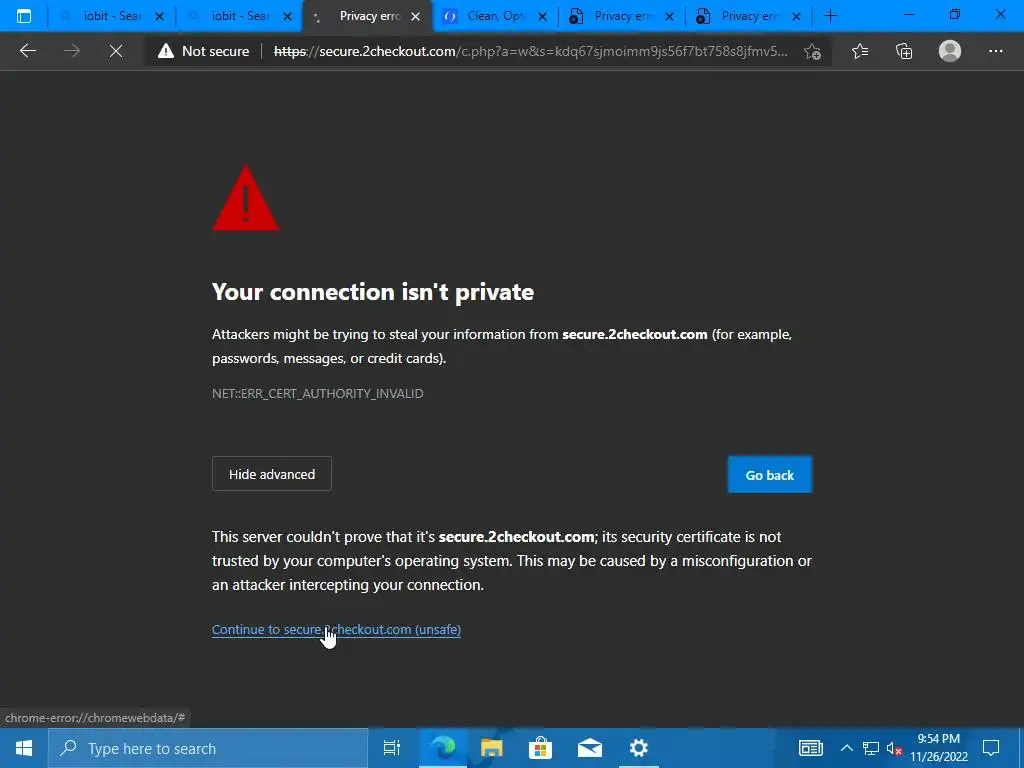1024x768 pixels.
Task: Continue to secure.2checkout.com (unsafe) link
Action: [x=336, y=630]
